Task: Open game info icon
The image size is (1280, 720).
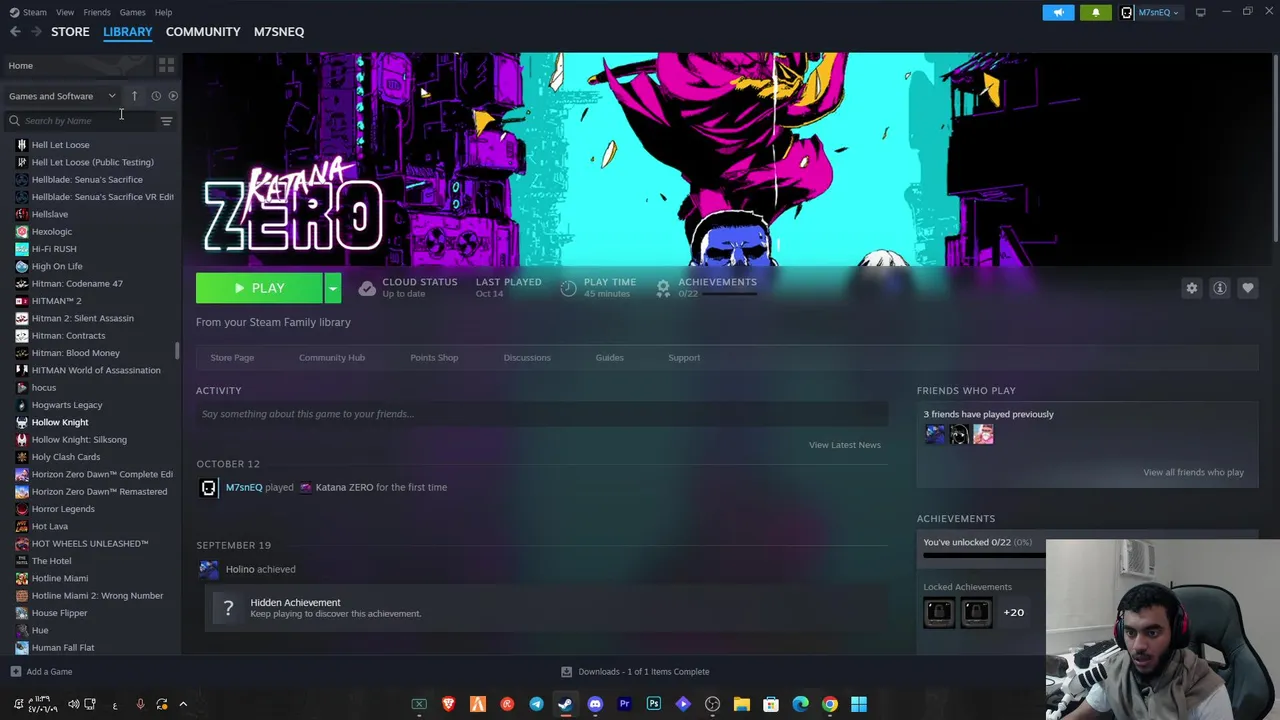Action: (x=1220, y=288)
